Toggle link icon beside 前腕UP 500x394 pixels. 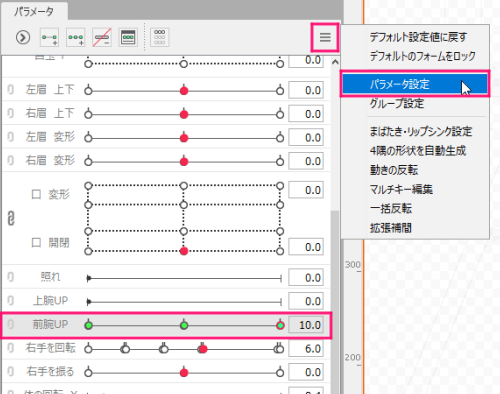pos(11,324)
